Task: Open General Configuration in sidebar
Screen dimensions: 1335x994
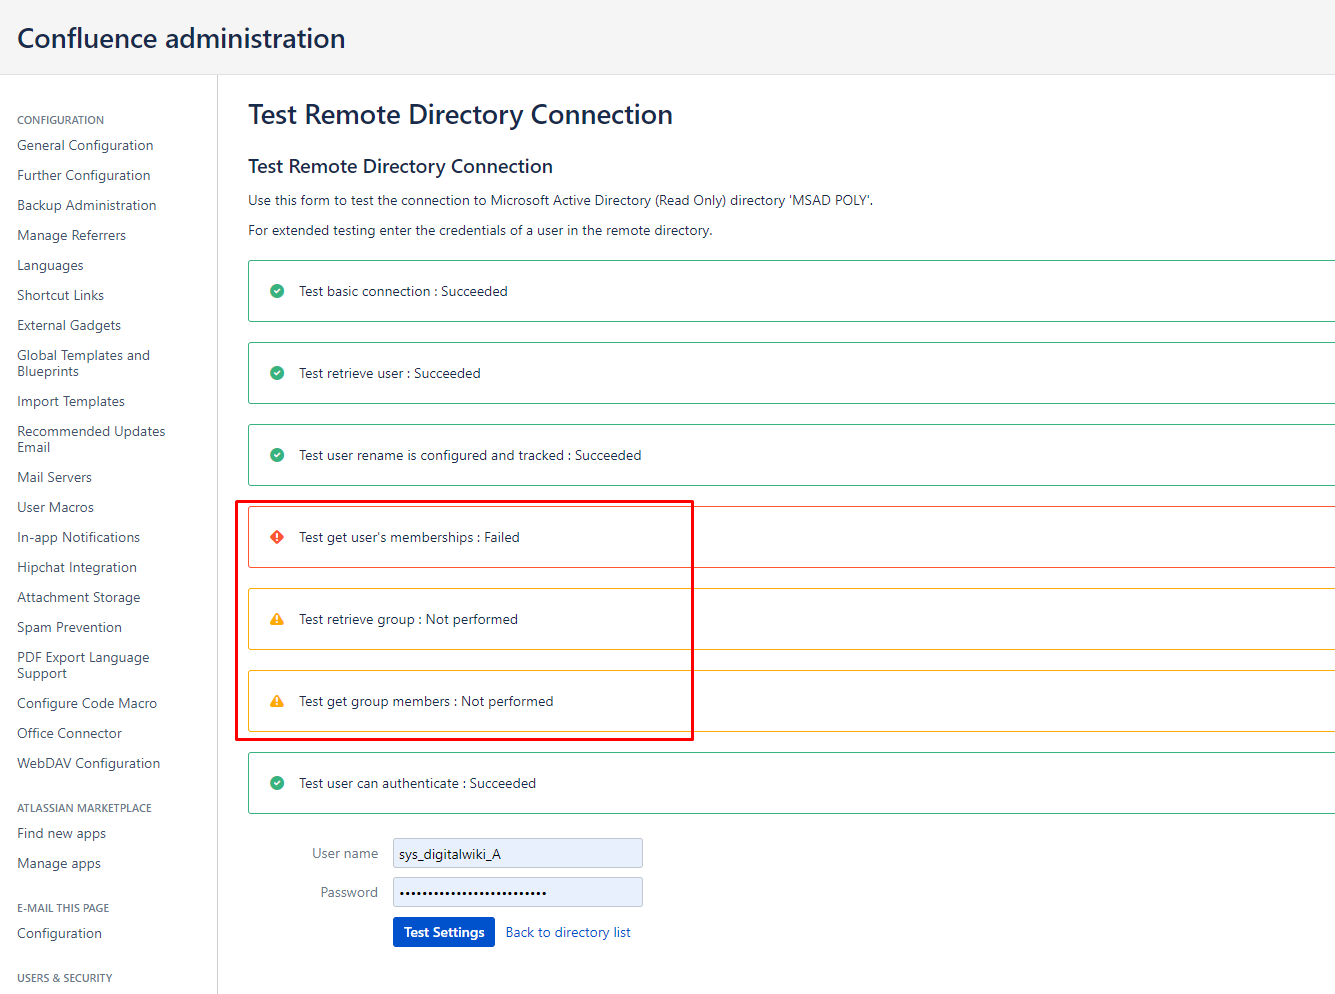Action: point(85,145)
